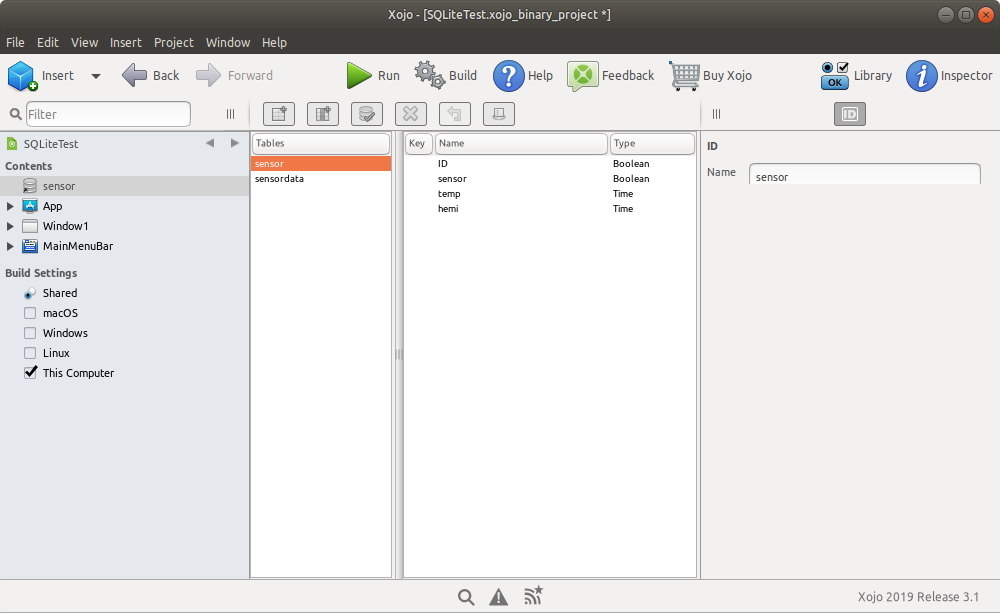The width and height of the screenshot is (1000, 613).
Task: Show the warnings and errors panel
Action: tap(499, 597)
